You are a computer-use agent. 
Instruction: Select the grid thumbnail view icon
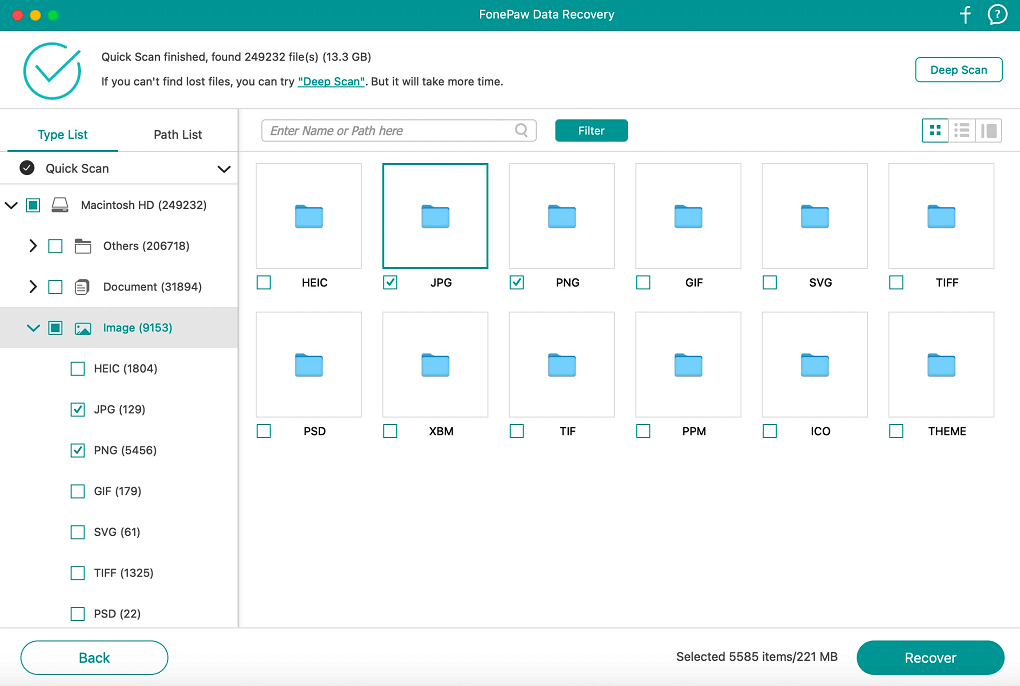935,130
